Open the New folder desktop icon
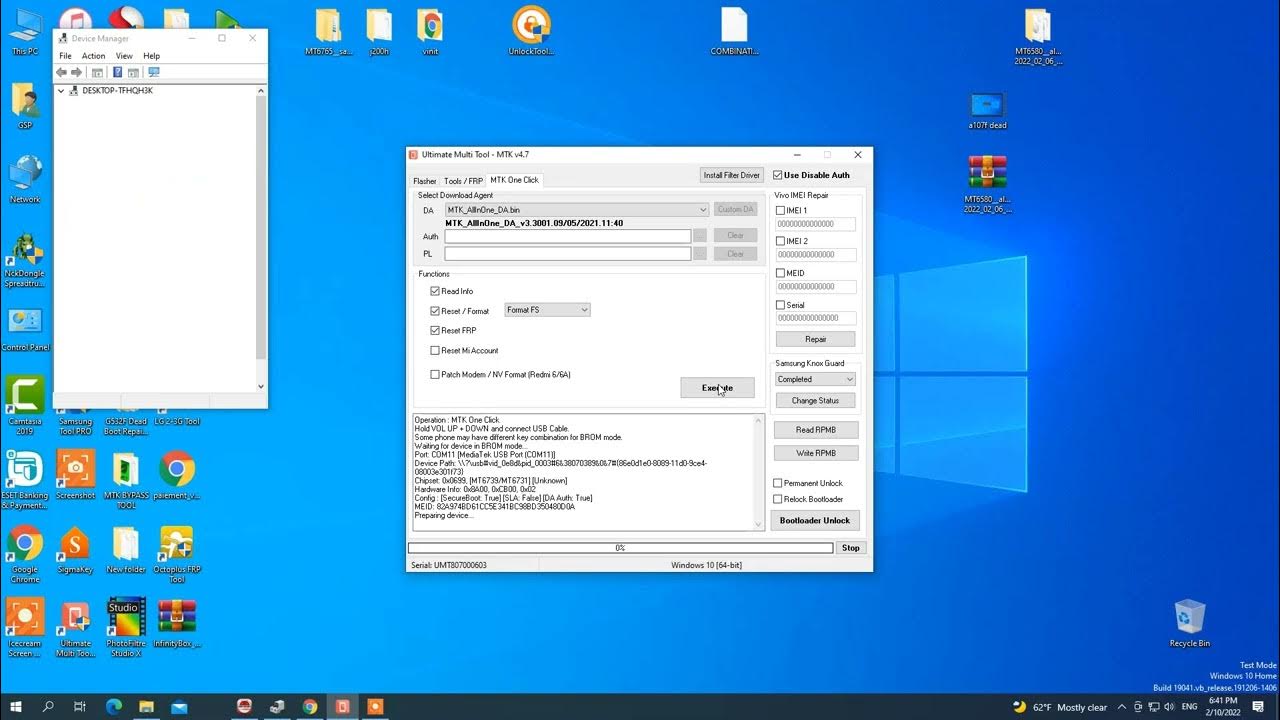The image size is (1280, 720). click(x=126, y=550)
